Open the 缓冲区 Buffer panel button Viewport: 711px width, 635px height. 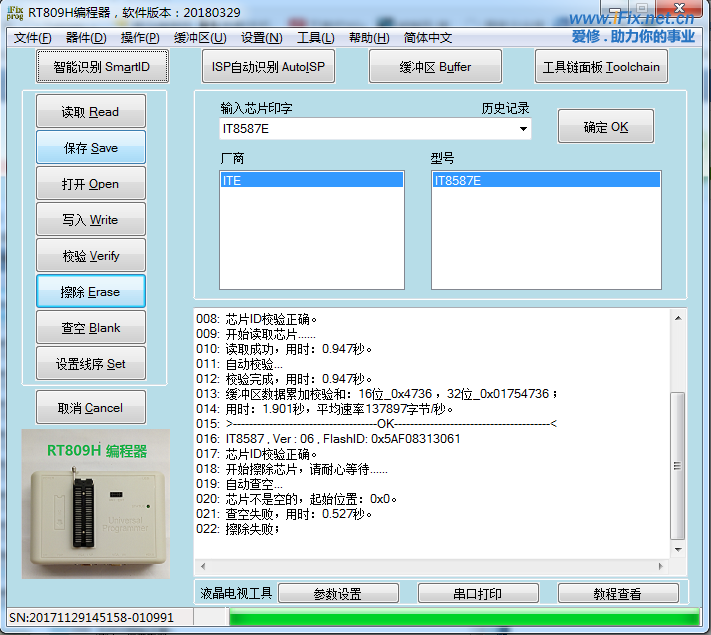(x=435, y=67)
